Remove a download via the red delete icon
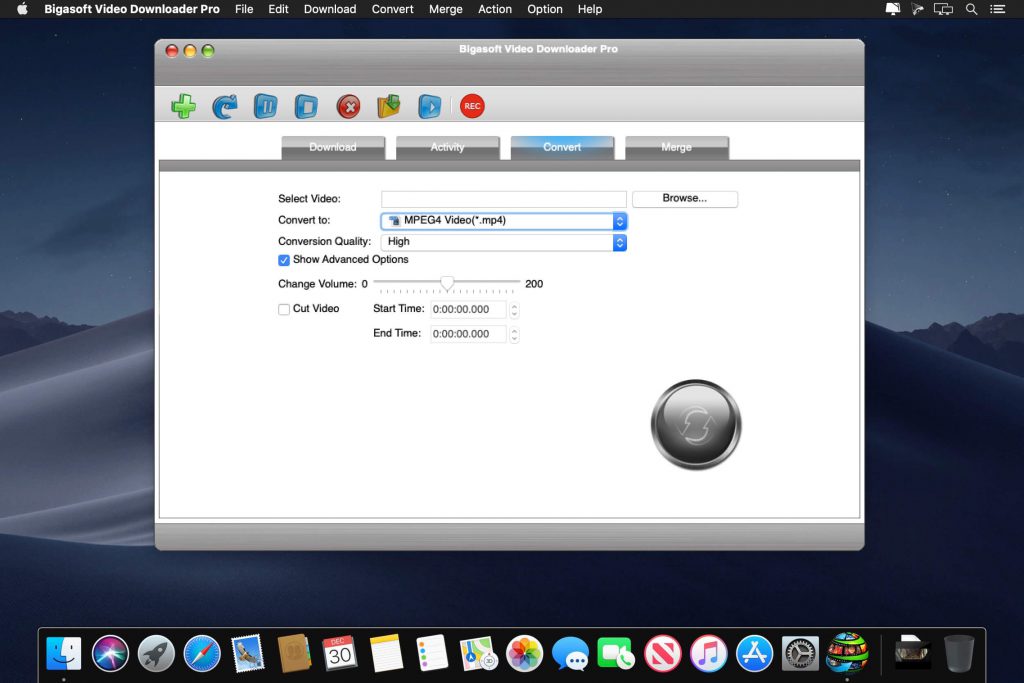 pyautogui.click(x=348, y=106)
